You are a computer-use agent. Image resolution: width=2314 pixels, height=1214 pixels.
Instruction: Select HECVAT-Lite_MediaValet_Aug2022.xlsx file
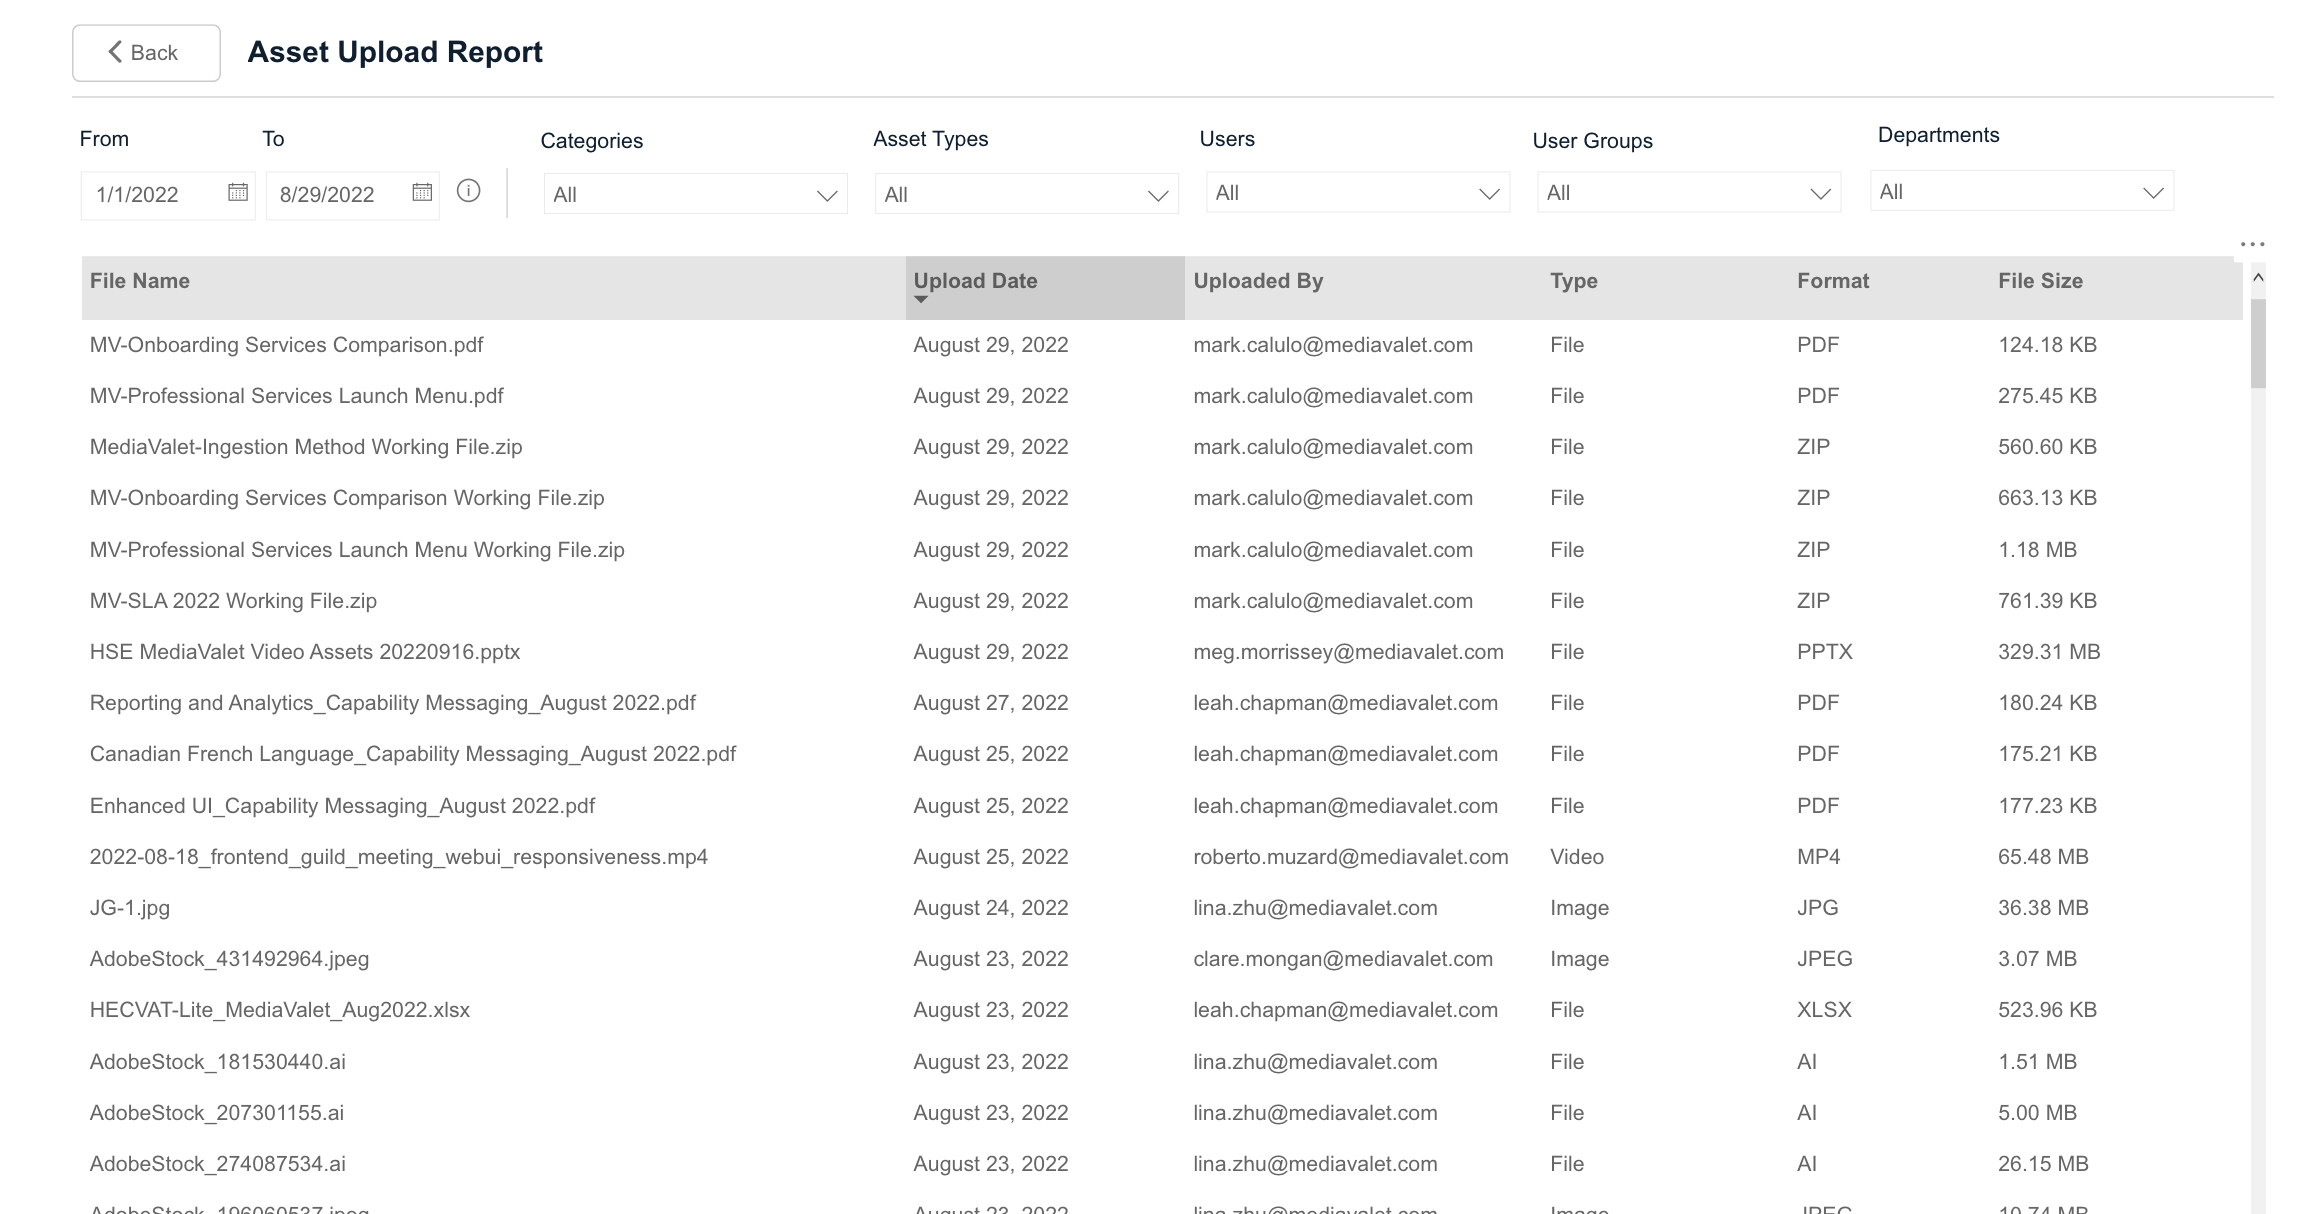coord(280,1010)
